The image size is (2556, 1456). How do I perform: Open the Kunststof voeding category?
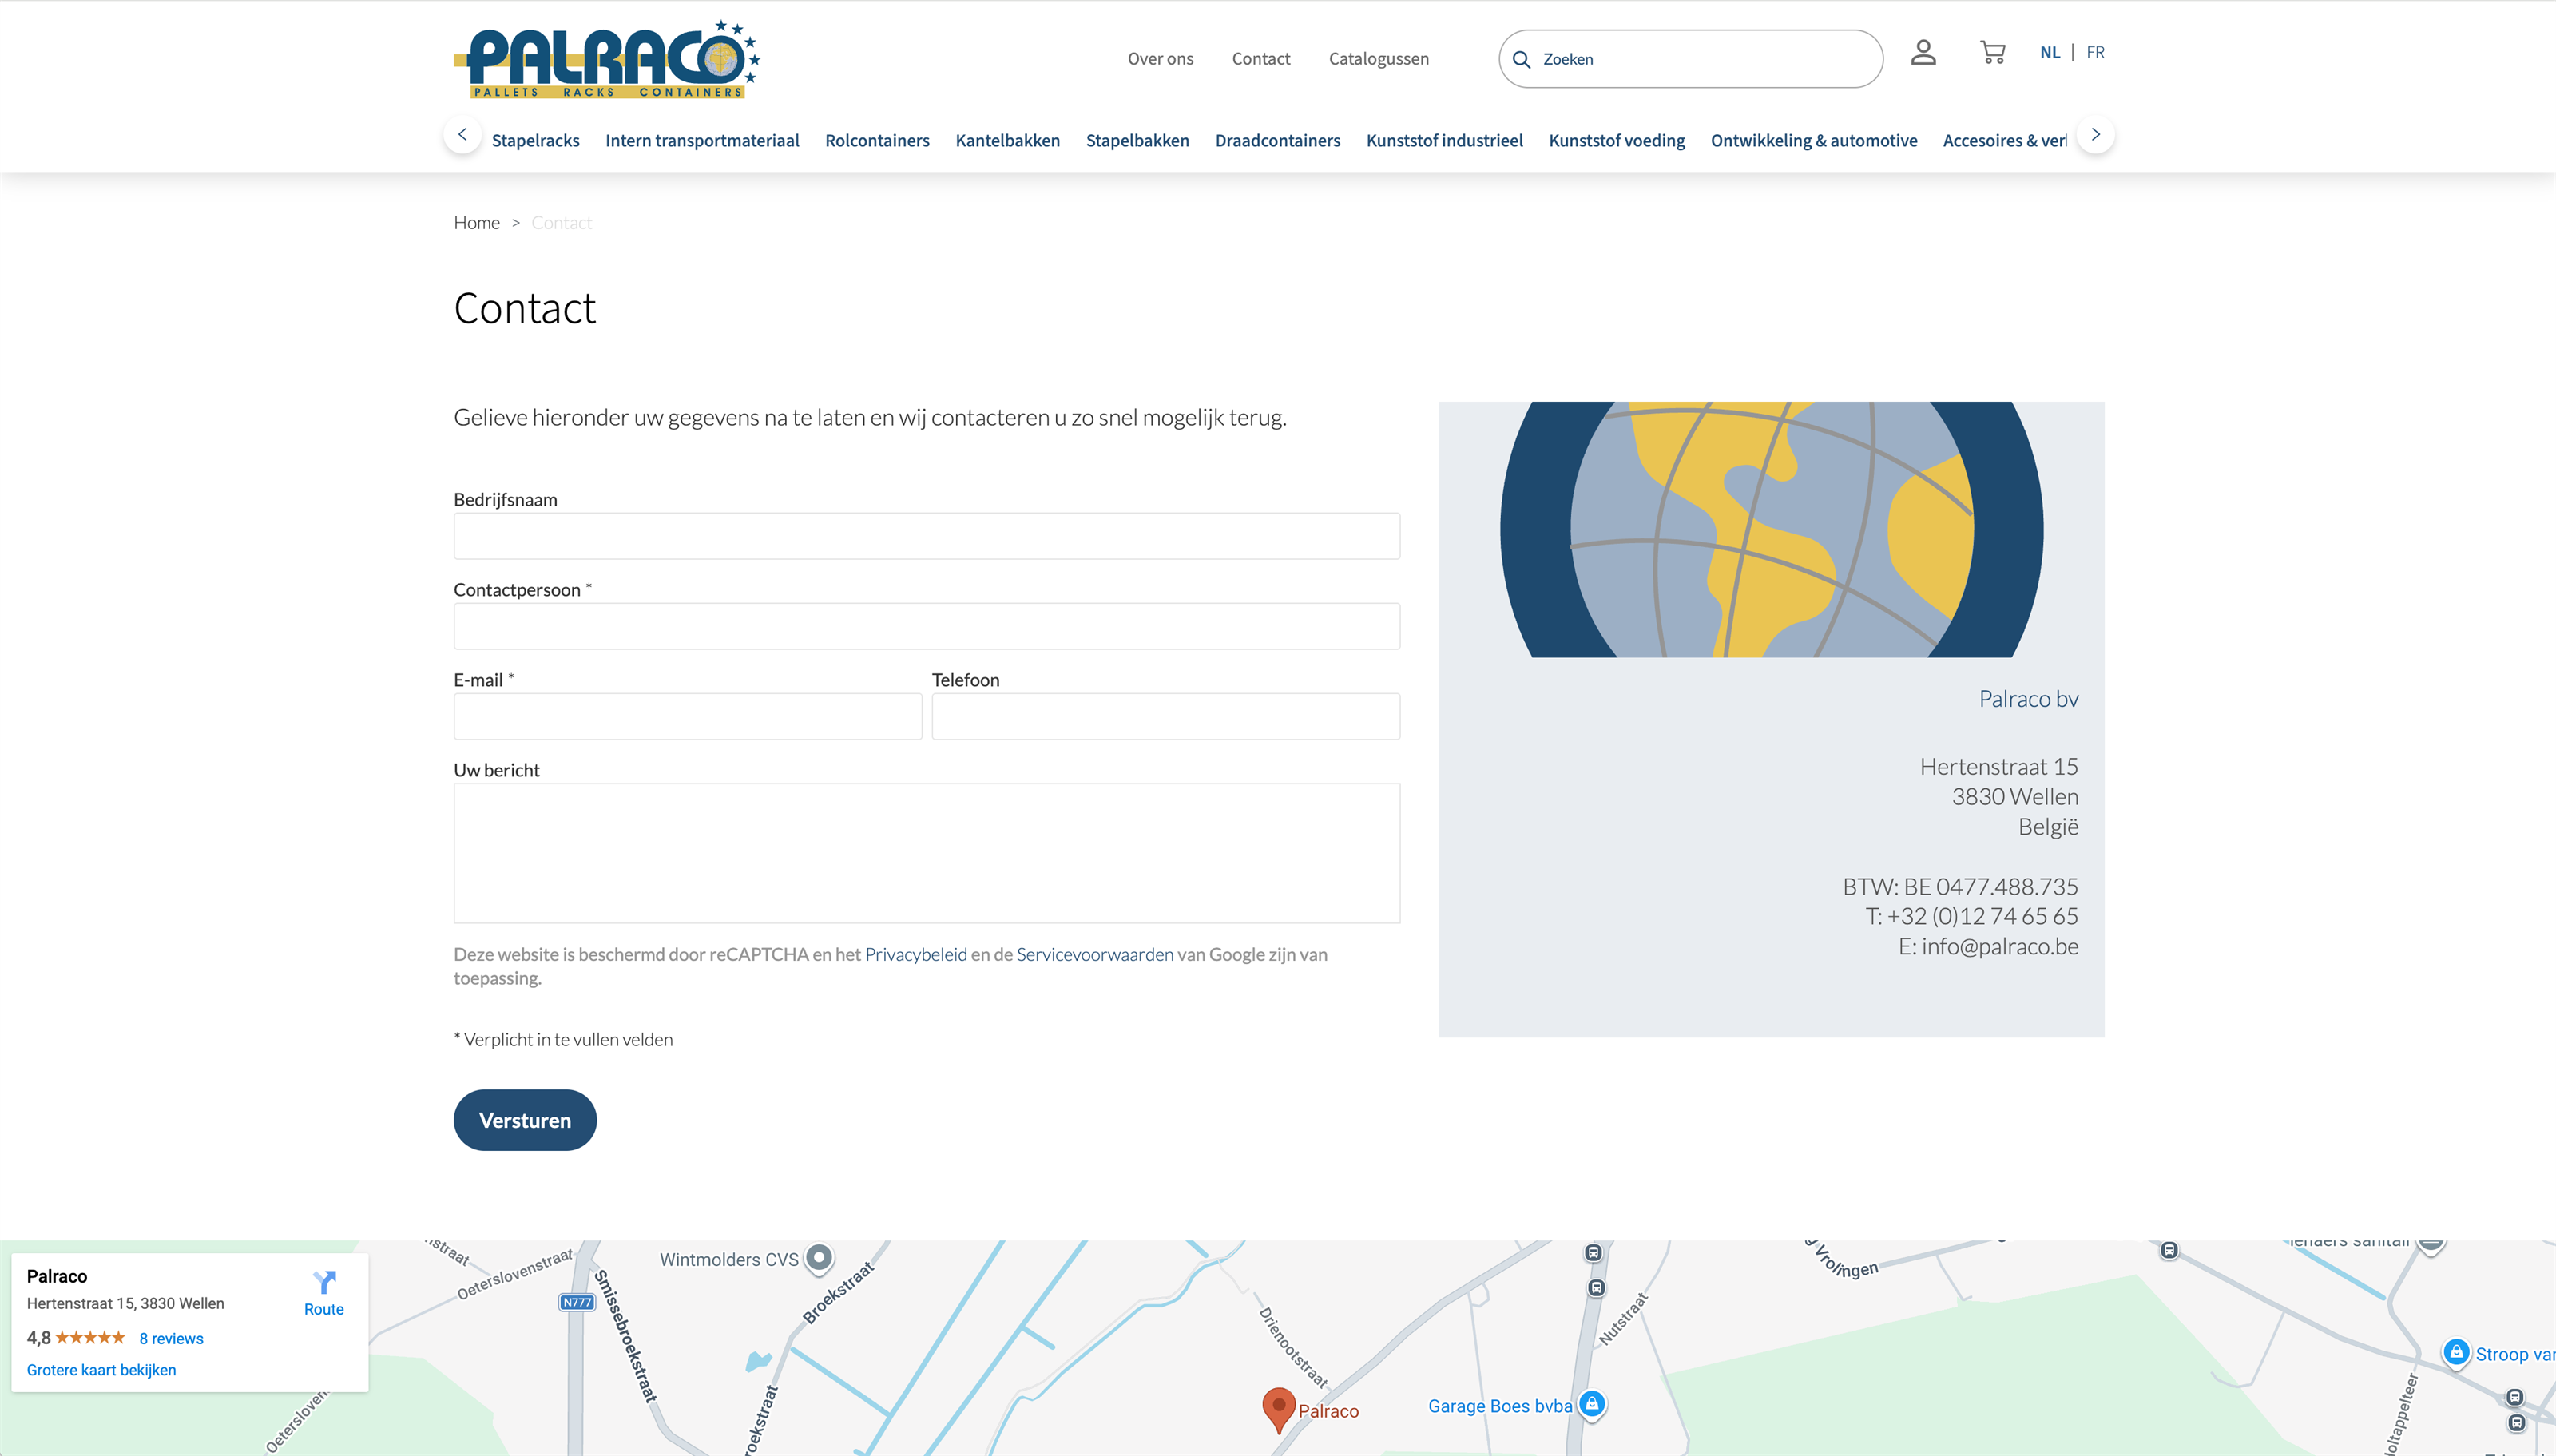[1616, 141]
